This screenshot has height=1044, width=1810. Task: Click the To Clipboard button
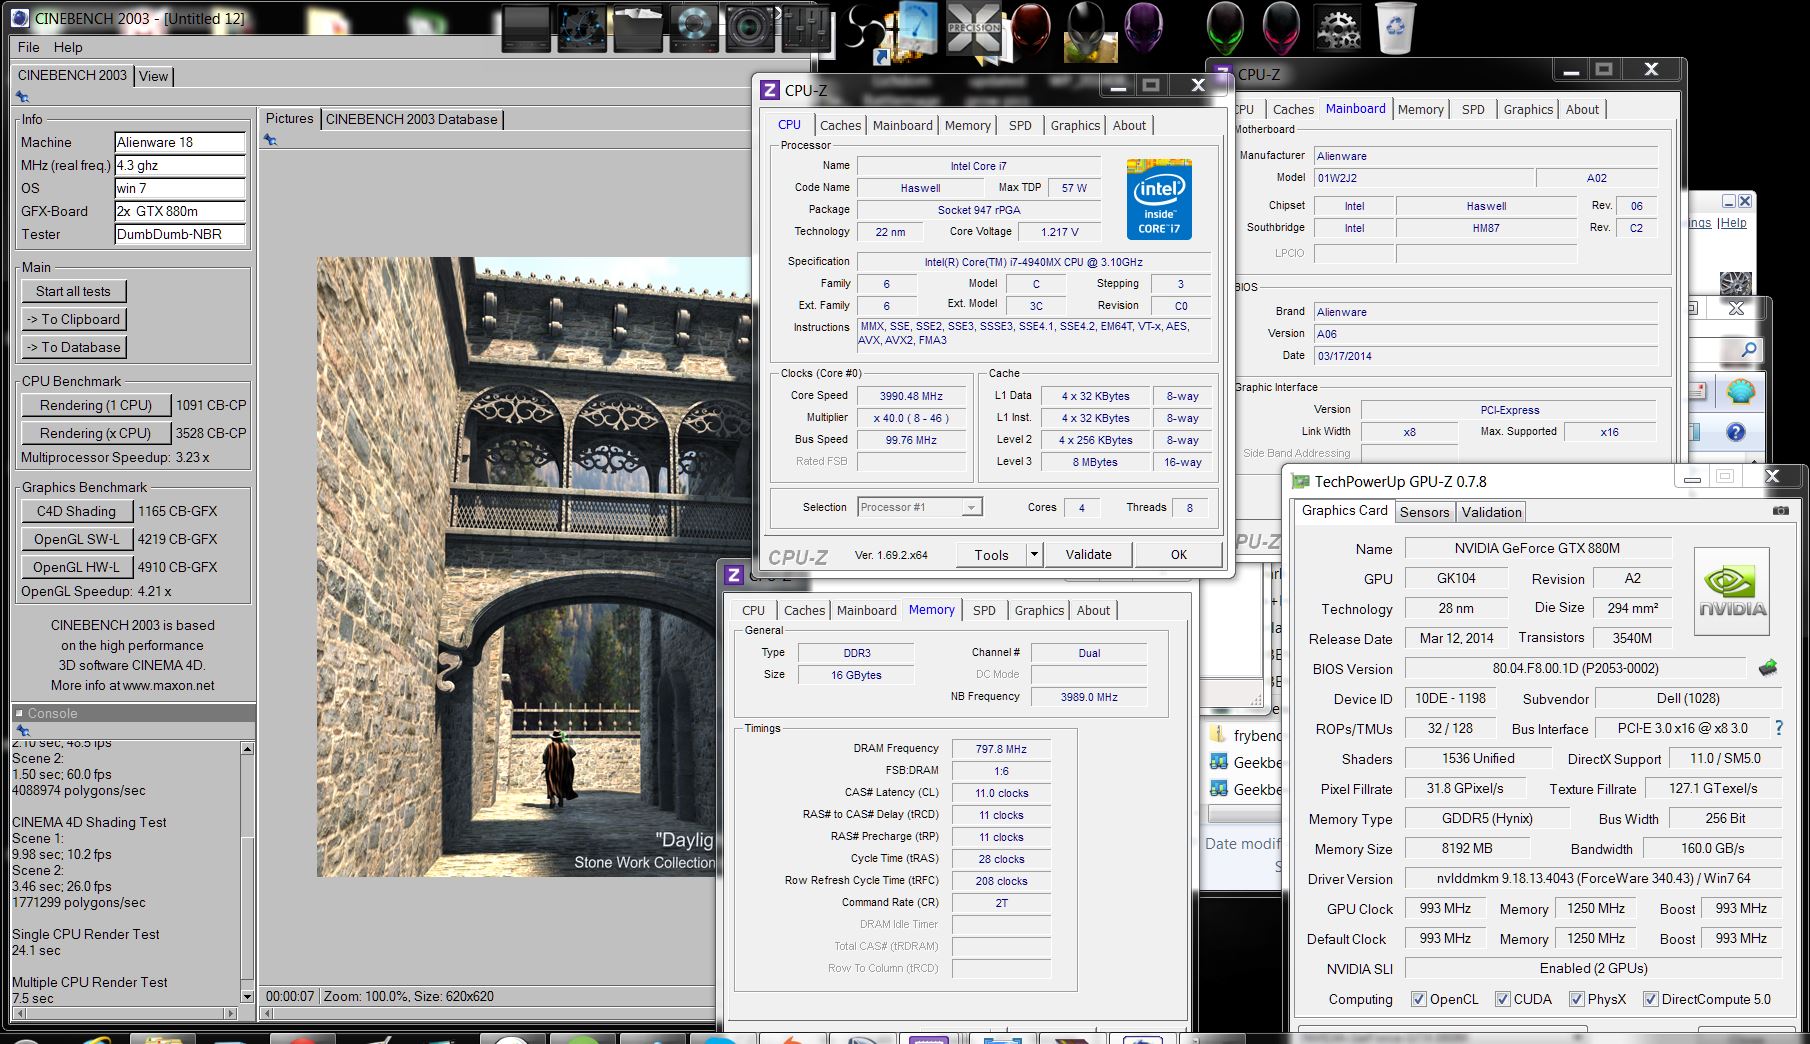74,319
